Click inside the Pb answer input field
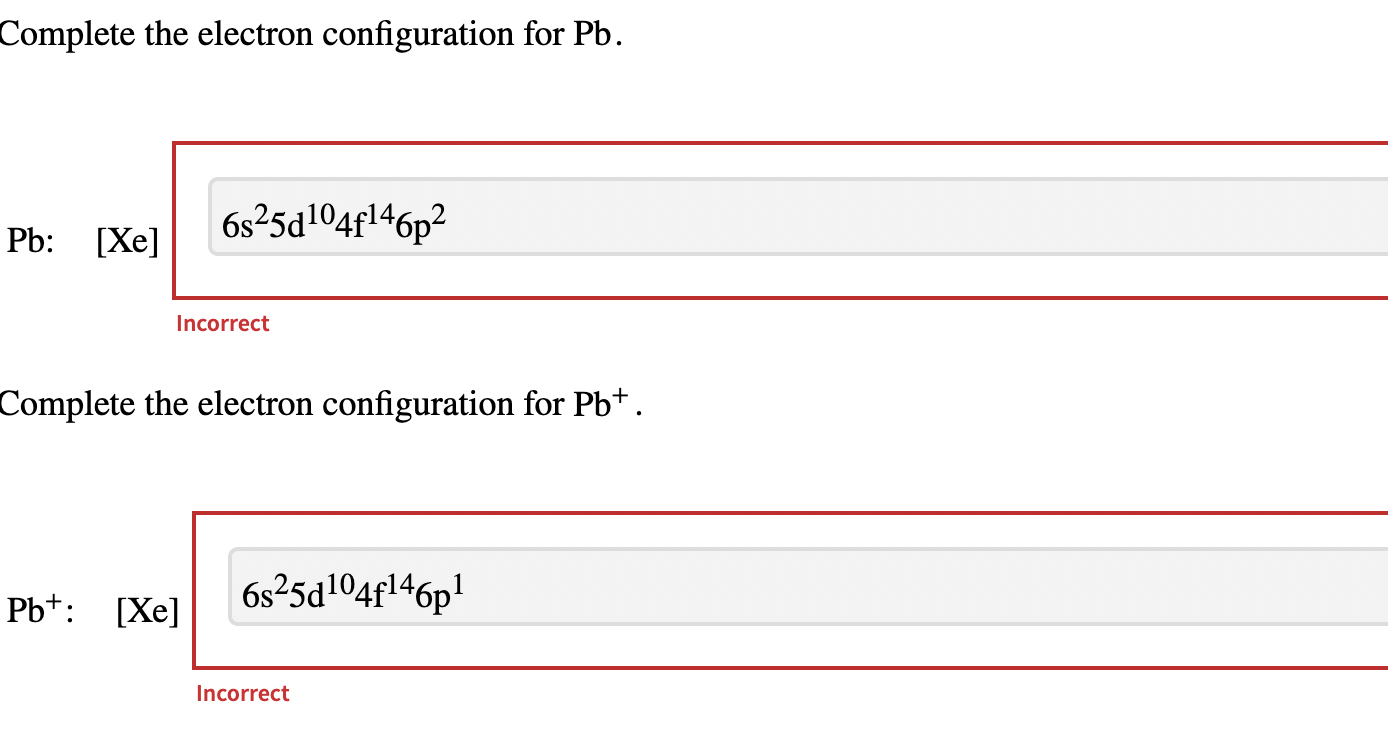Image resolution: width=1388 pixels, height=740 pixels. 700,216
